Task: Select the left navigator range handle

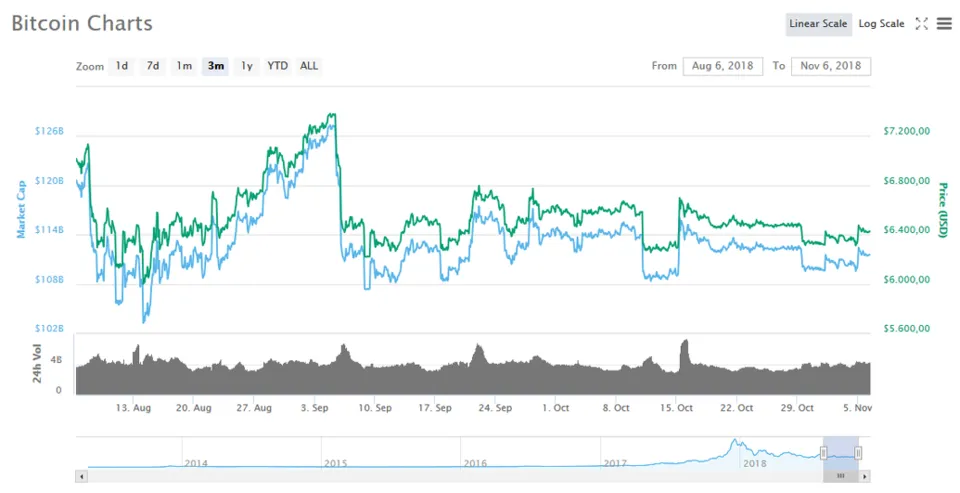Action: tap(823, 453)
